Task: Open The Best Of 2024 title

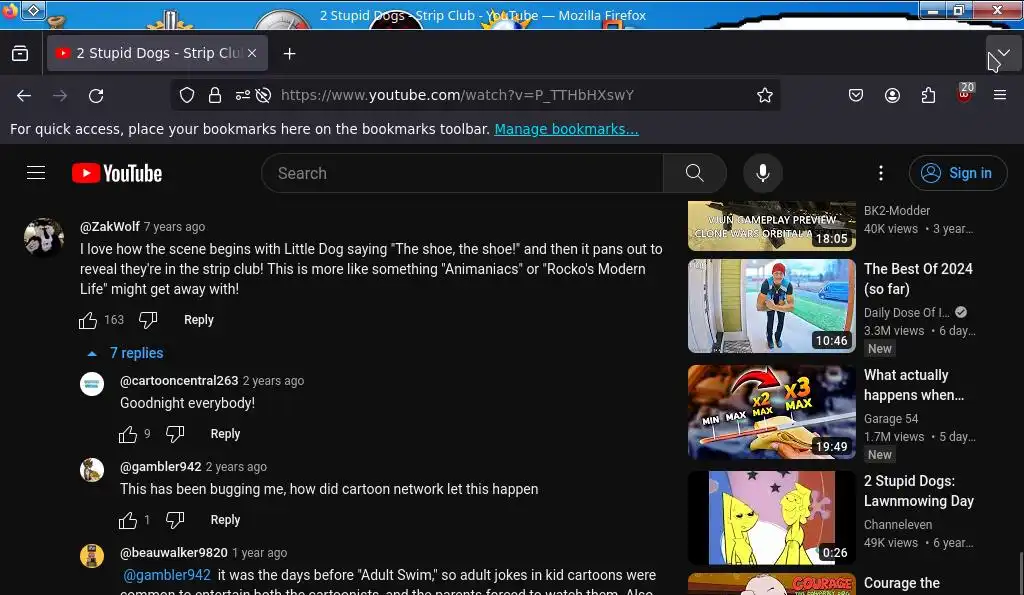Action: 918,279
